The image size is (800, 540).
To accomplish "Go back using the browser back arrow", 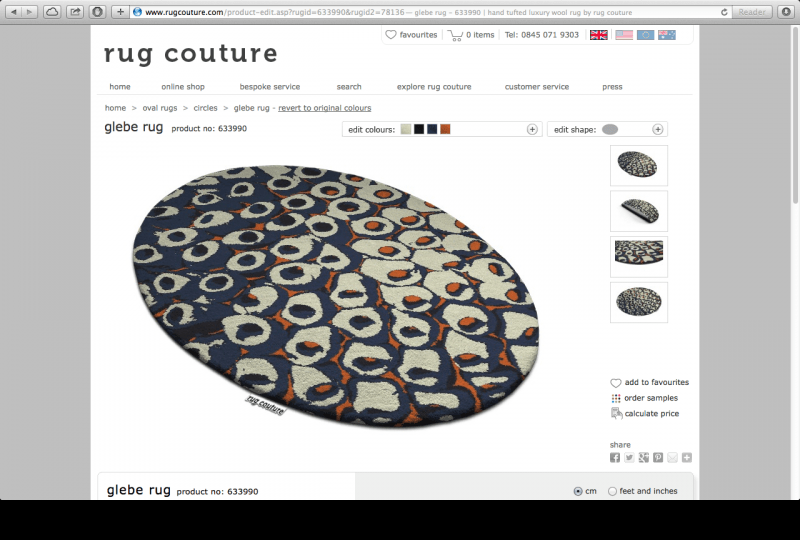I will point(14,12).
